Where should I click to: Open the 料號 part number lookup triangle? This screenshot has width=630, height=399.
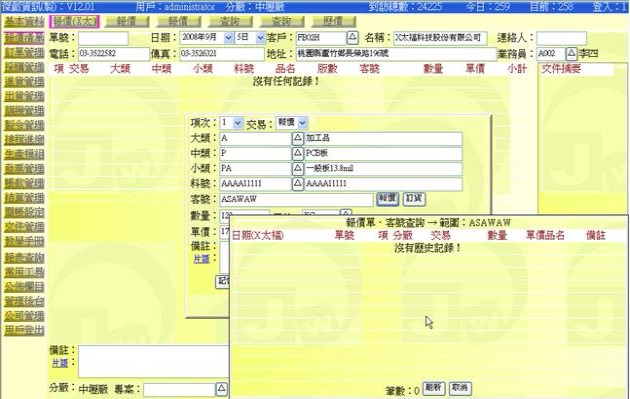click(x=297, y=184)
